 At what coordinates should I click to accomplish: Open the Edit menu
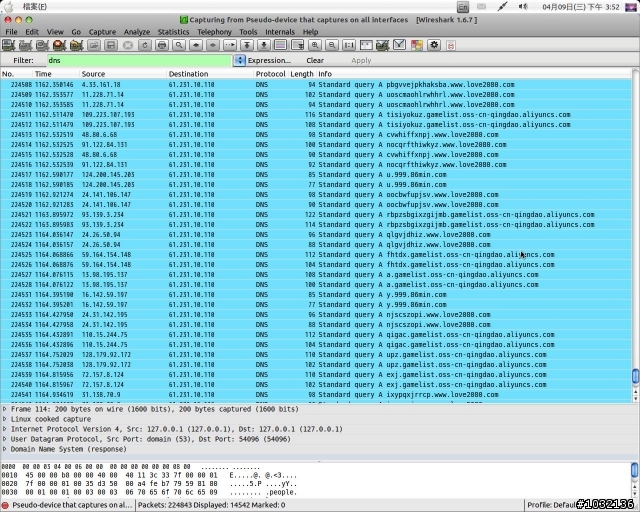coord(32,32)
